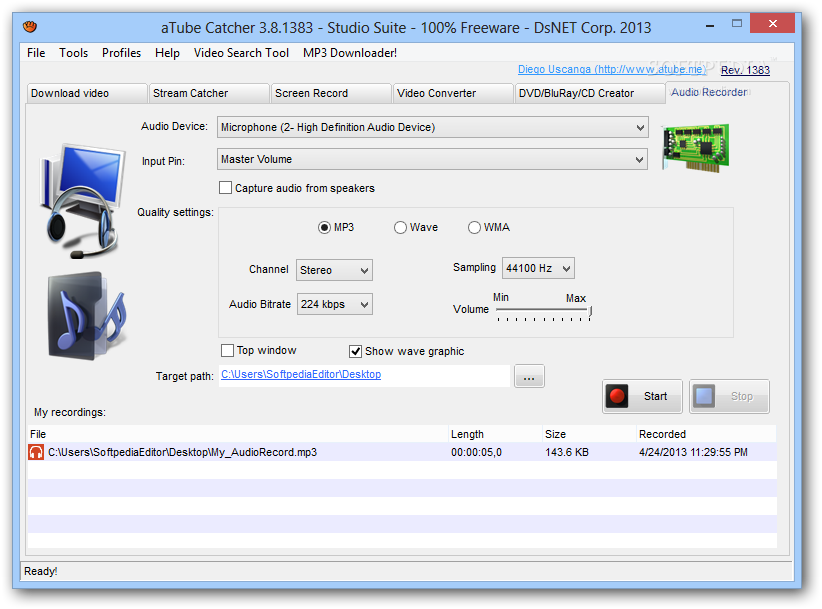
Task: Open MP3 Downloader! menu item
Action: (x=350, y=53)
